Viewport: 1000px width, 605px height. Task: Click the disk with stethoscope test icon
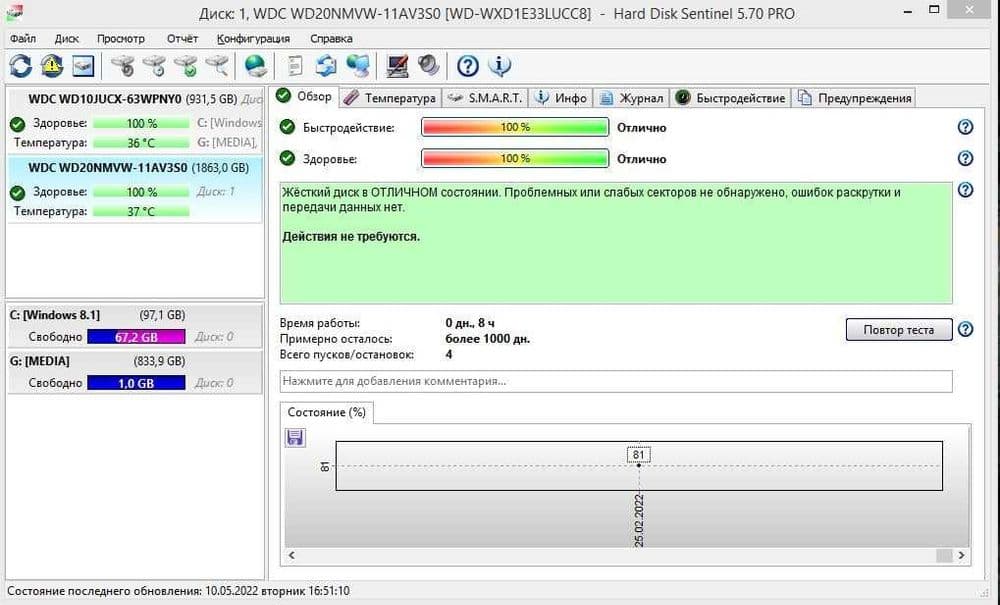(x=122, y=66)
